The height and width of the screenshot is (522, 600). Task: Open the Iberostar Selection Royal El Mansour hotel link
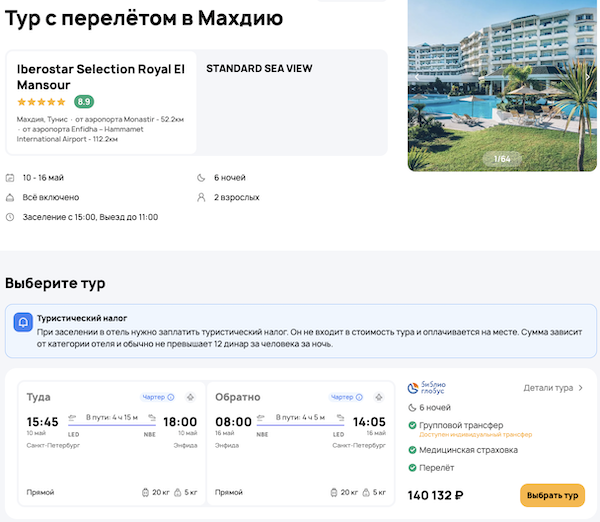coord(101,77)
